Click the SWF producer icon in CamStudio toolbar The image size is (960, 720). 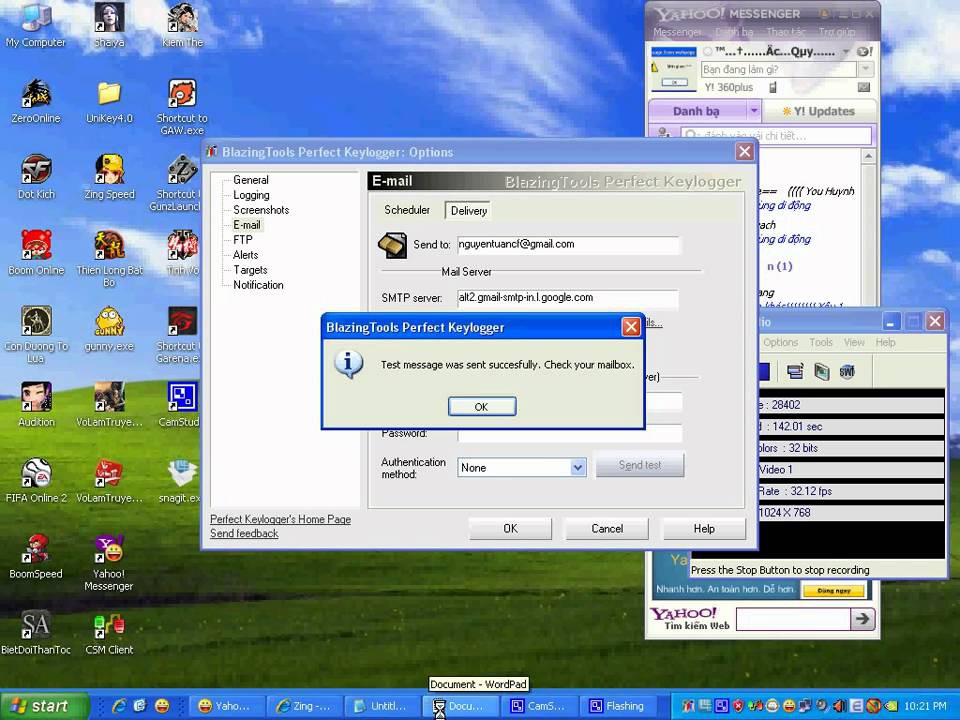click(845, 372)
